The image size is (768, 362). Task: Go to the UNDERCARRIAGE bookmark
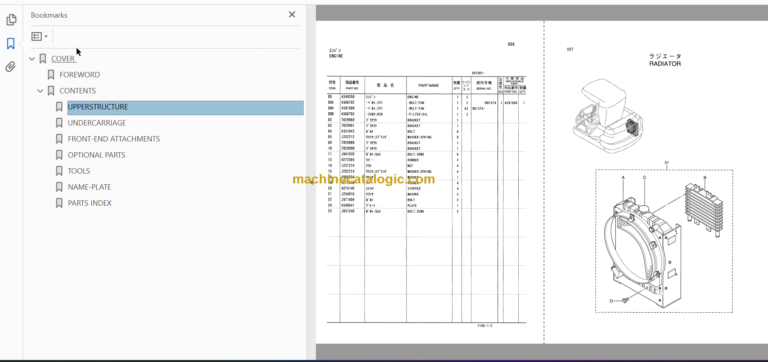96,123
